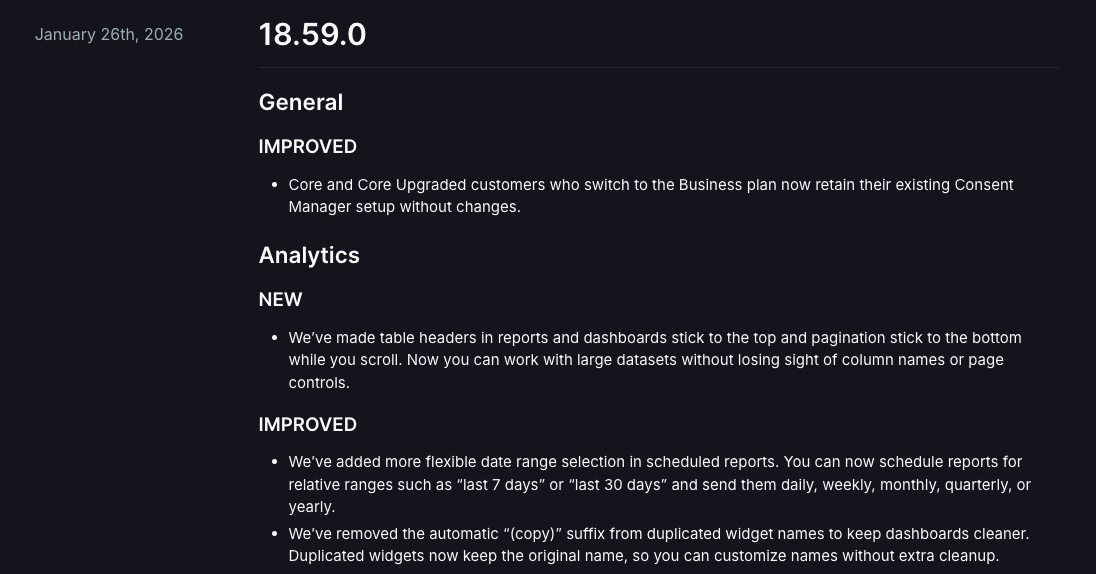Click the 18.59.0 version heading
This screenshot has height=574, width=1096.
[312, 35]
